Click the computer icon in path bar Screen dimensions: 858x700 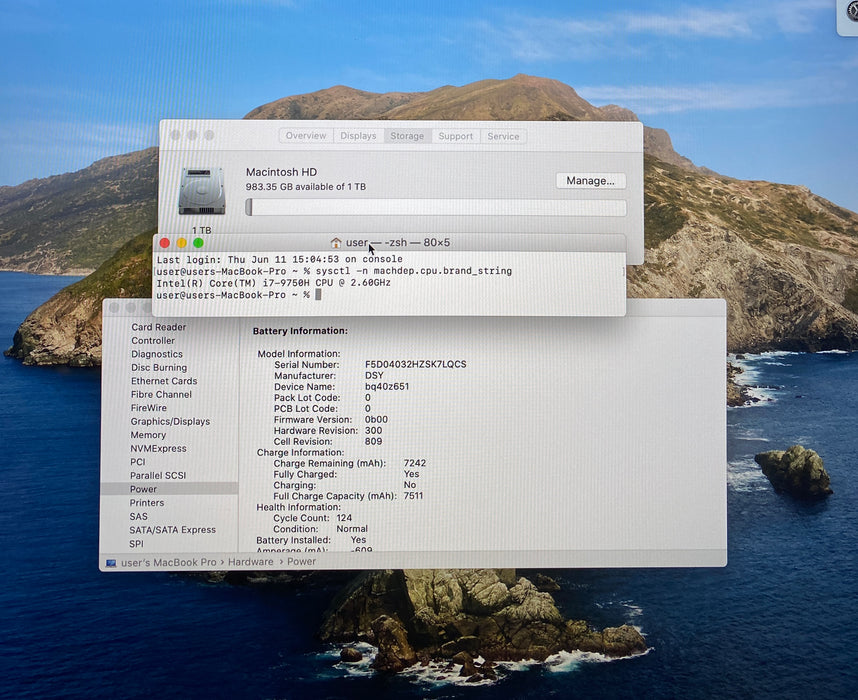point(111,563)
